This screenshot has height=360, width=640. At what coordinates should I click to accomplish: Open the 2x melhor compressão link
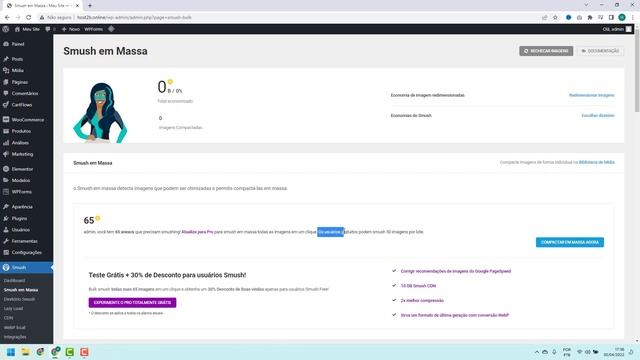coord(422,300)
